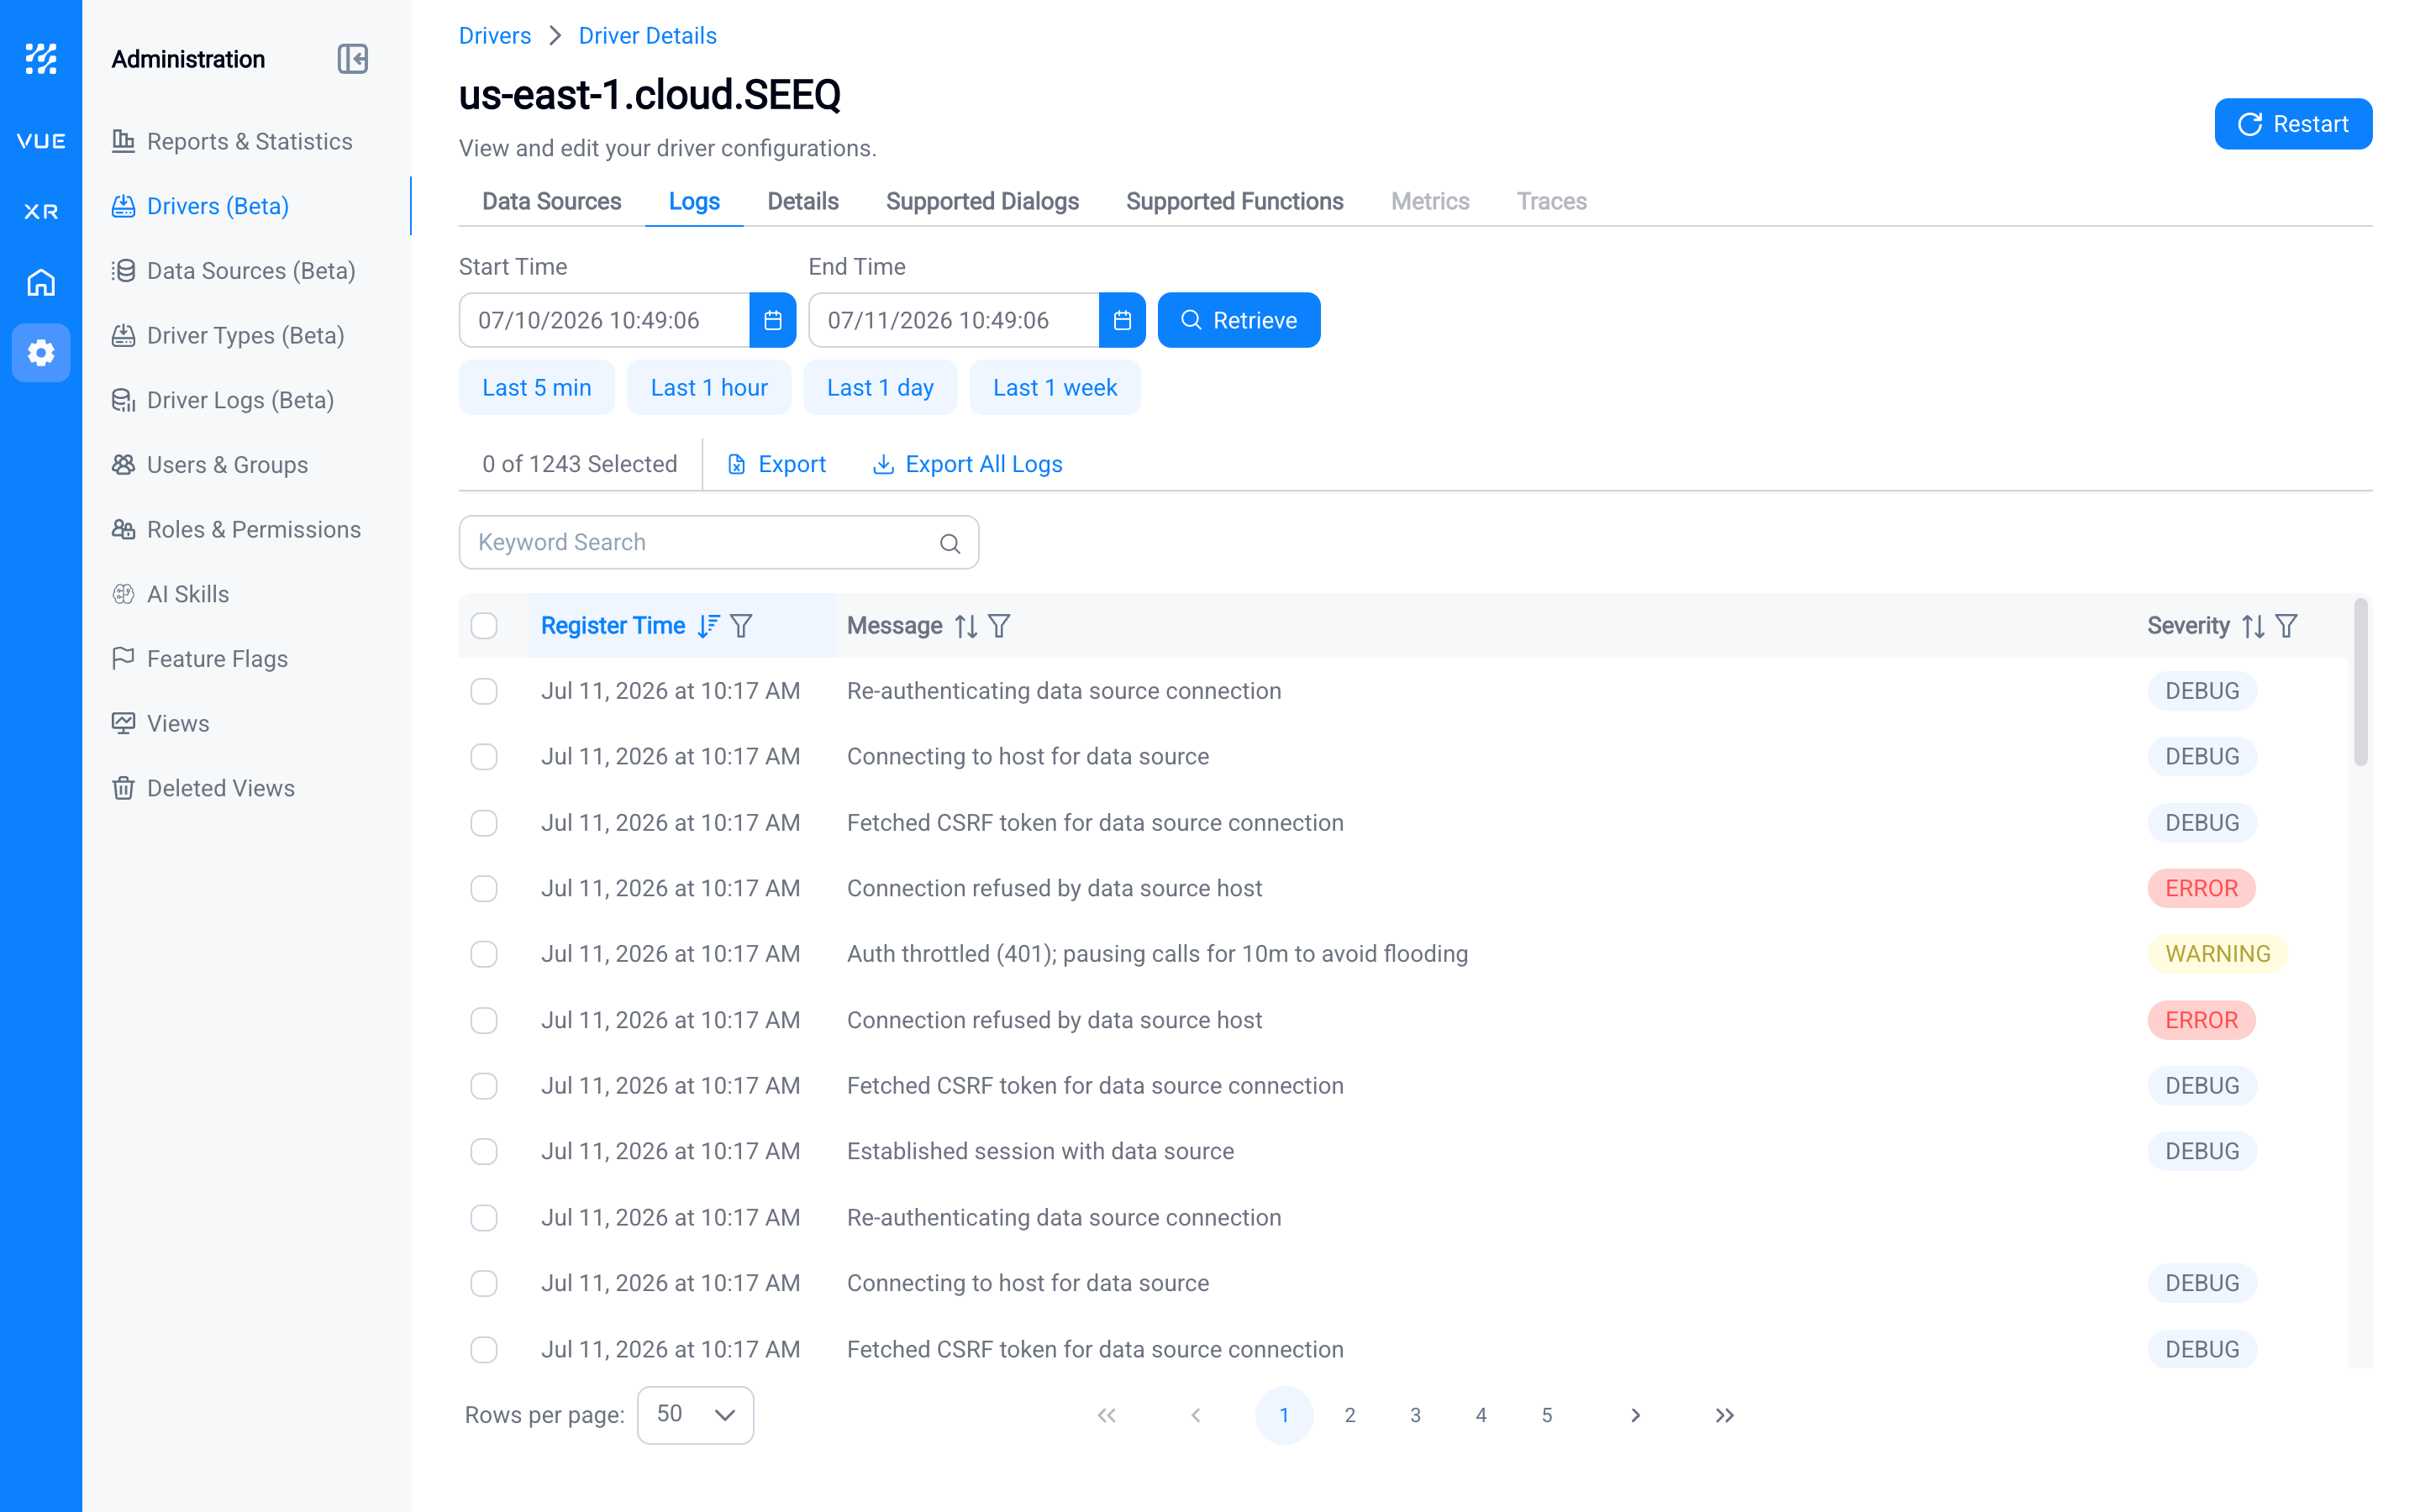Go to next page of logs
Image resolution: width=2420 pixels, height=1512 pixels.
coord(1636,1415)
